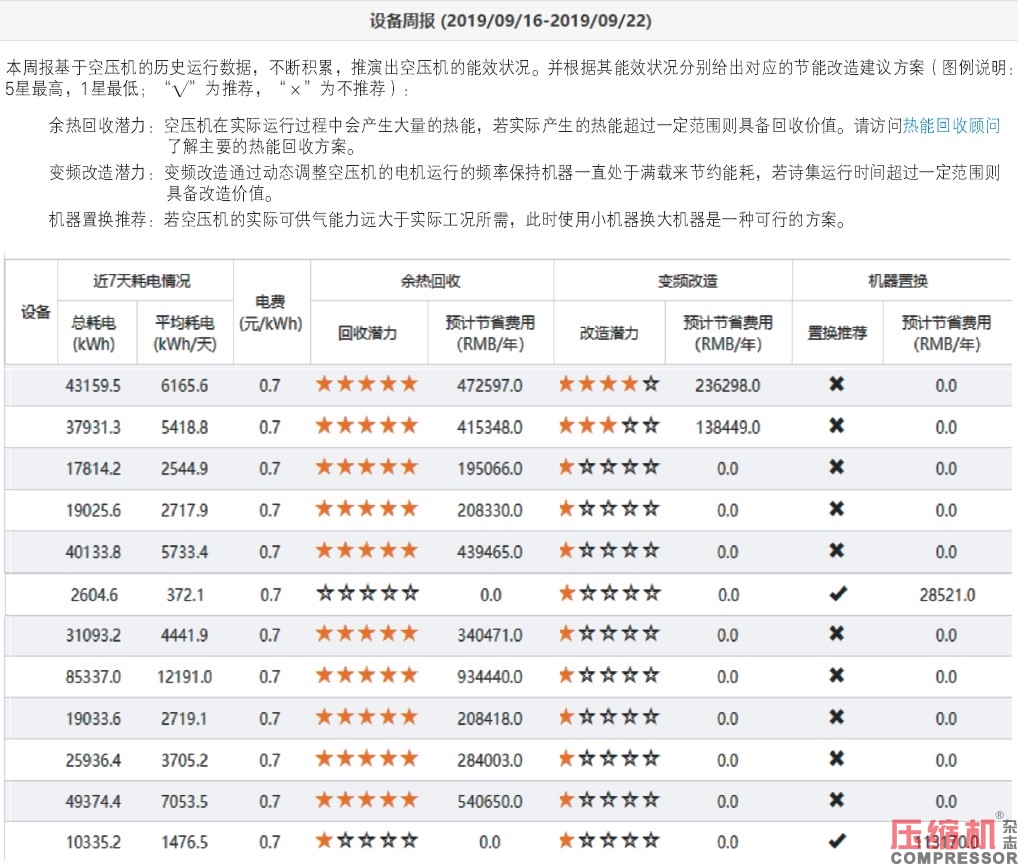The width and height of the screenshot is (1018, 864).
Task: Click recovery stars in row 17814.2
Action: point(367,467)
